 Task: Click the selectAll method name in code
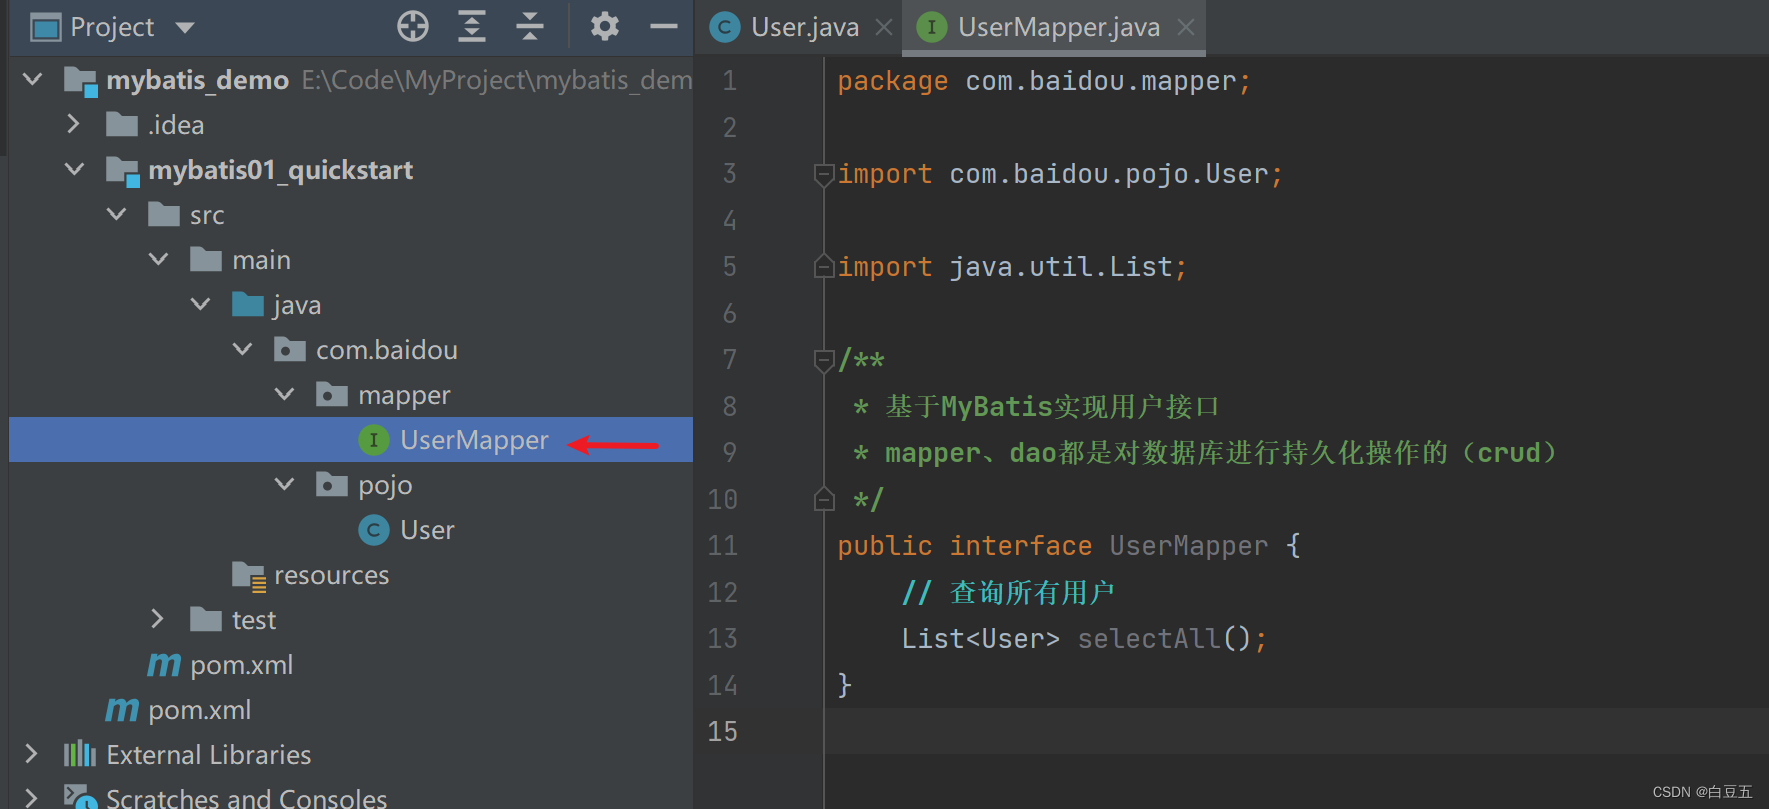1149,638
